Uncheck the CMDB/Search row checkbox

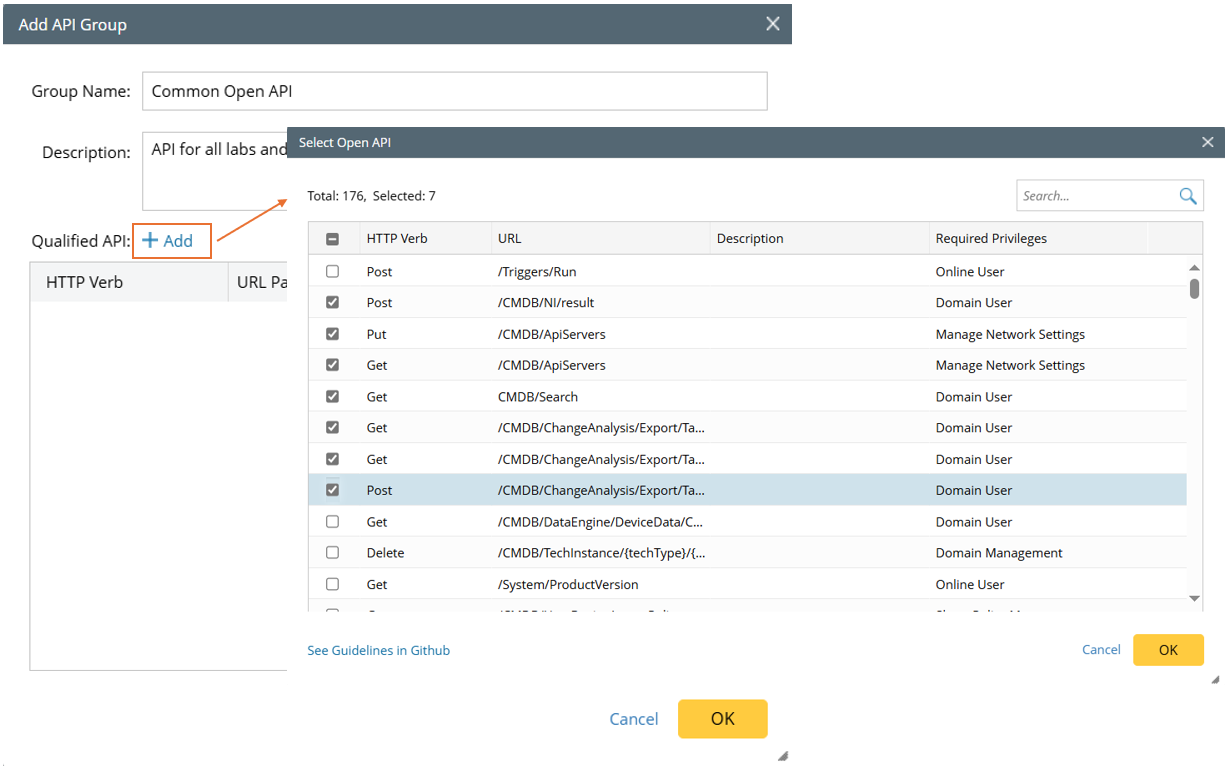pyautogui.click(x=333, y=397)
